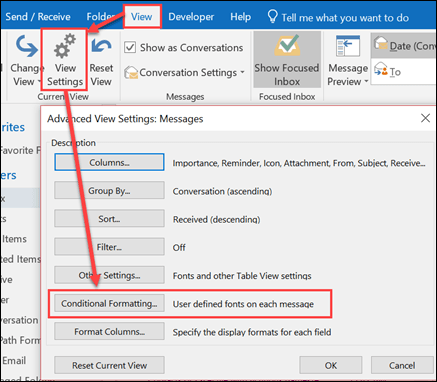437x382 pixels.
Task: Click 'Received (descending)' text
Action: 216,219
